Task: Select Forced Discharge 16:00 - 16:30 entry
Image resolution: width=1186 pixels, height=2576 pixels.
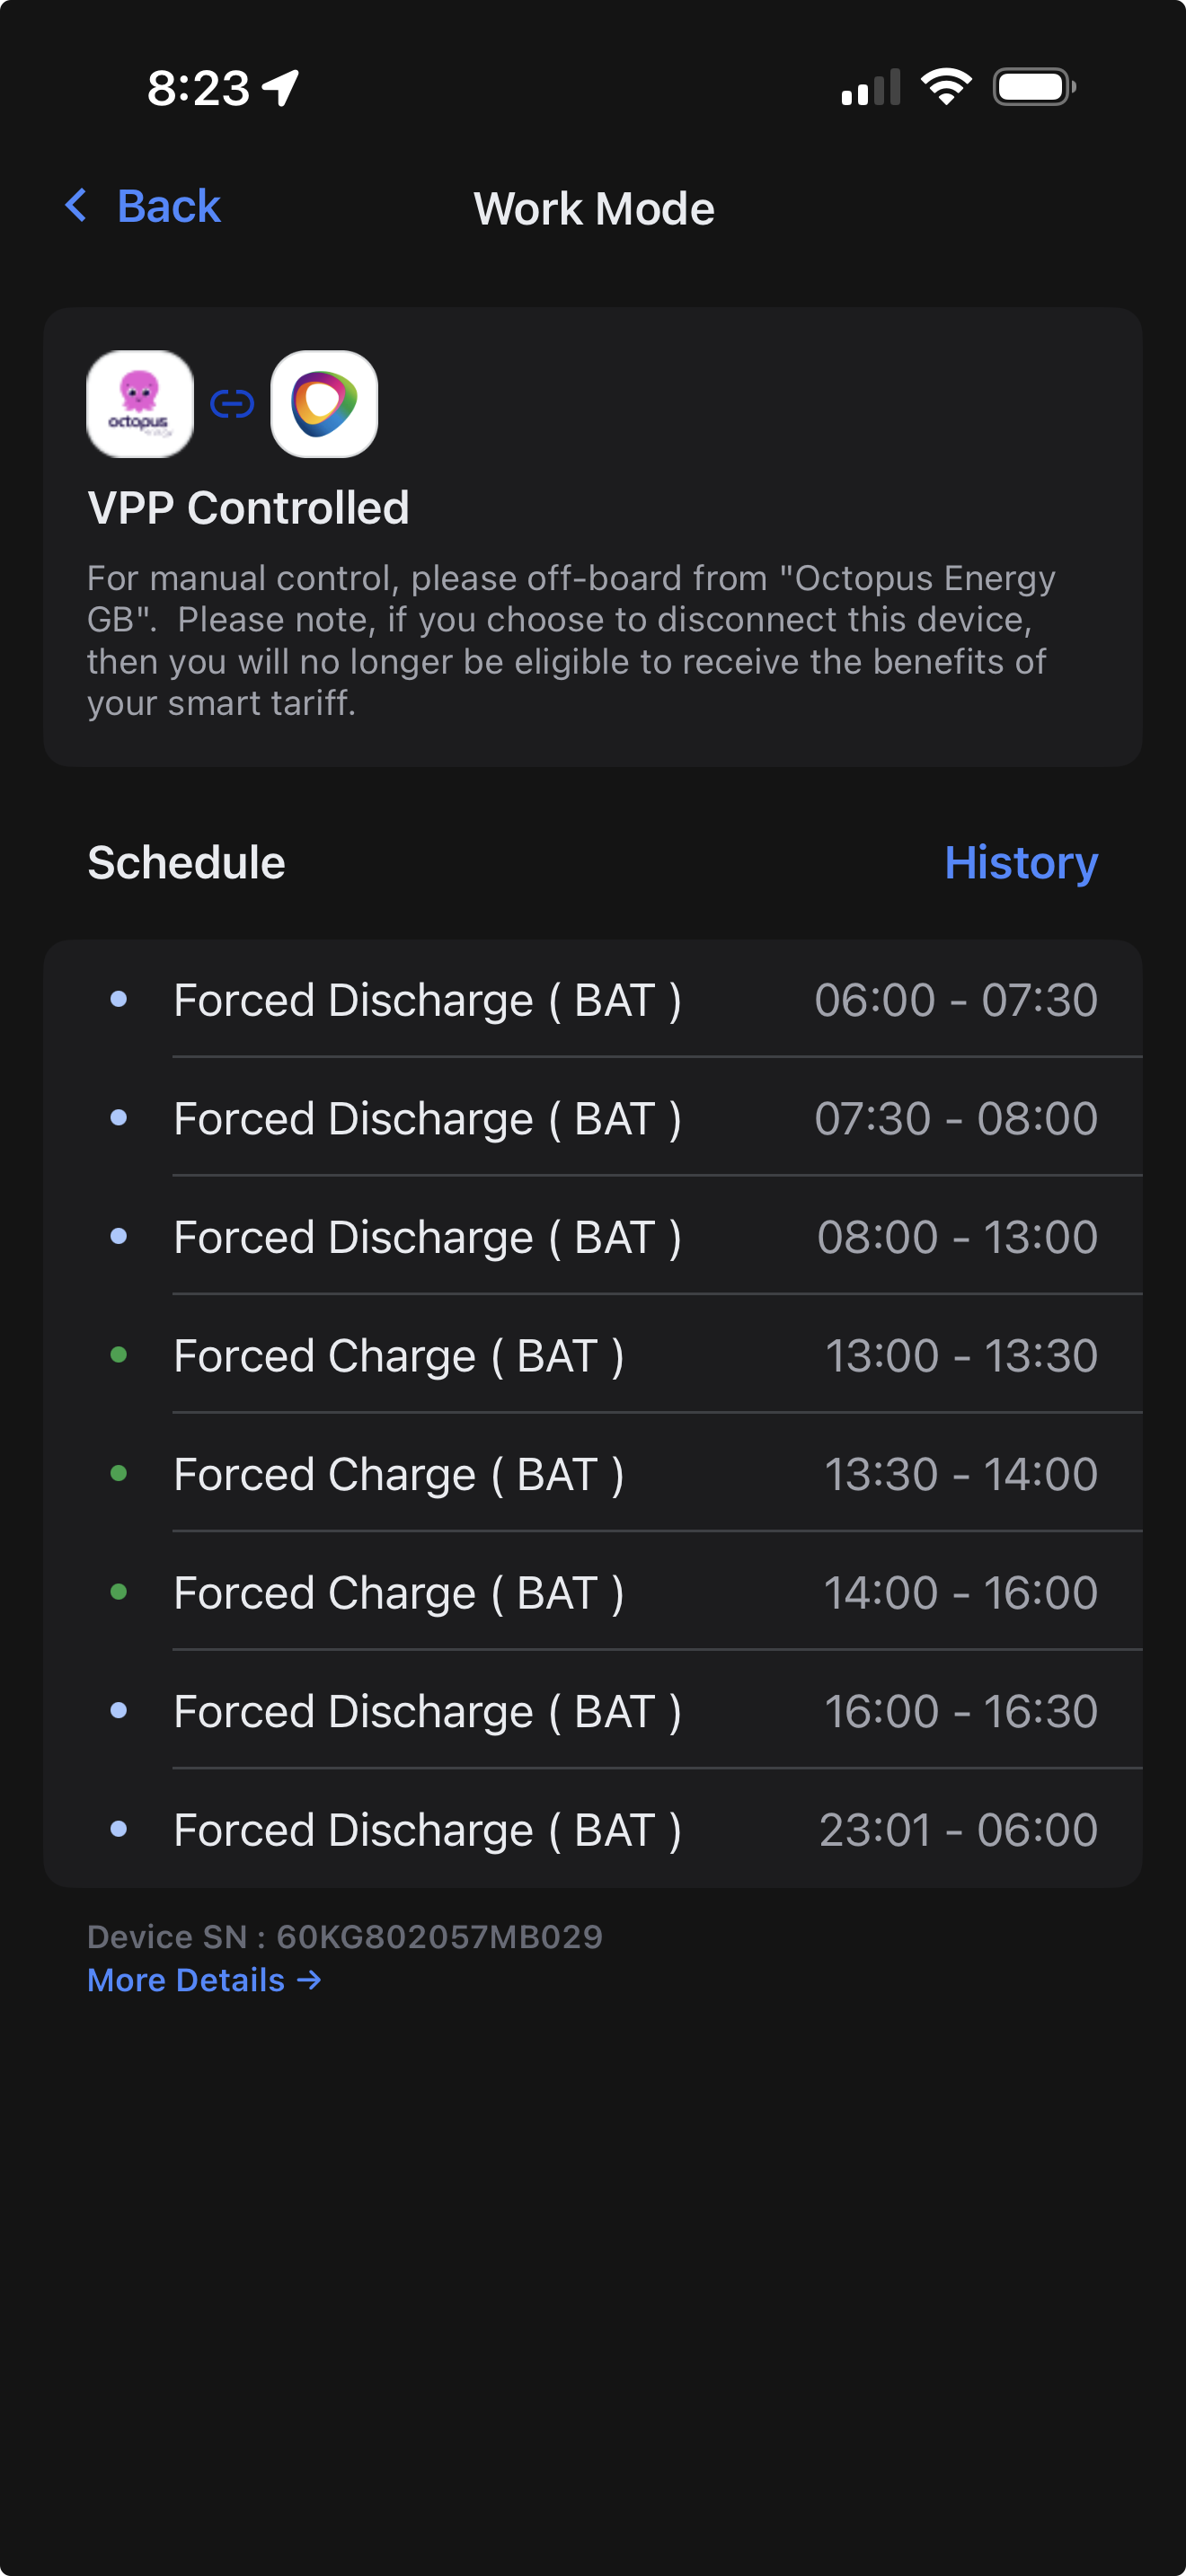Action: coord(592,1711)
